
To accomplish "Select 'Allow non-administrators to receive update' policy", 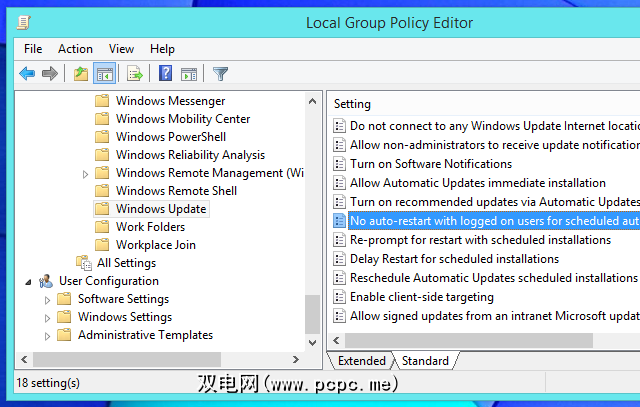I will point(495,145).
